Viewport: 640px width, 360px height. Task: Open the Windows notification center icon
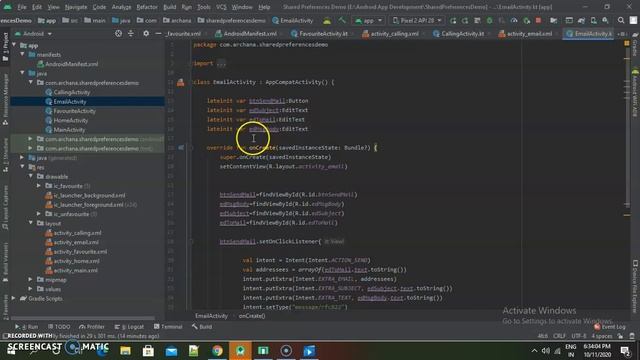625,351
